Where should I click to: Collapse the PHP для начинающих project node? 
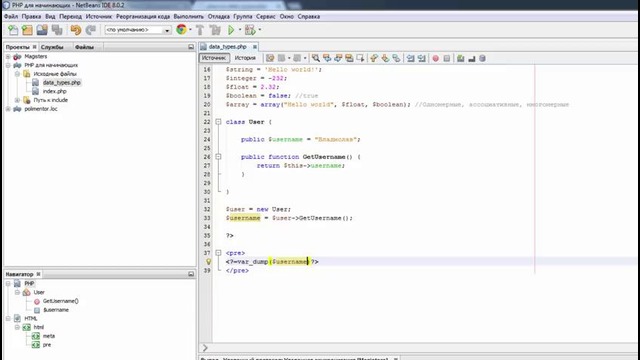[8, 65]
